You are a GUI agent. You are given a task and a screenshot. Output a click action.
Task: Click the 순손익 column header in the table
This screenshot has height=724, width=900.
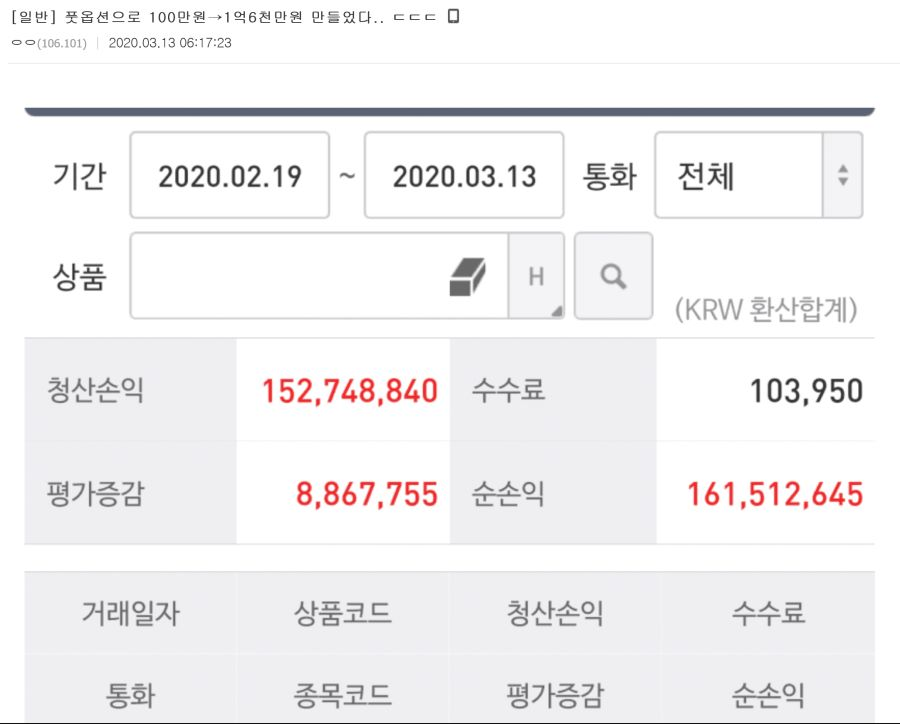(x=768, y=695)
